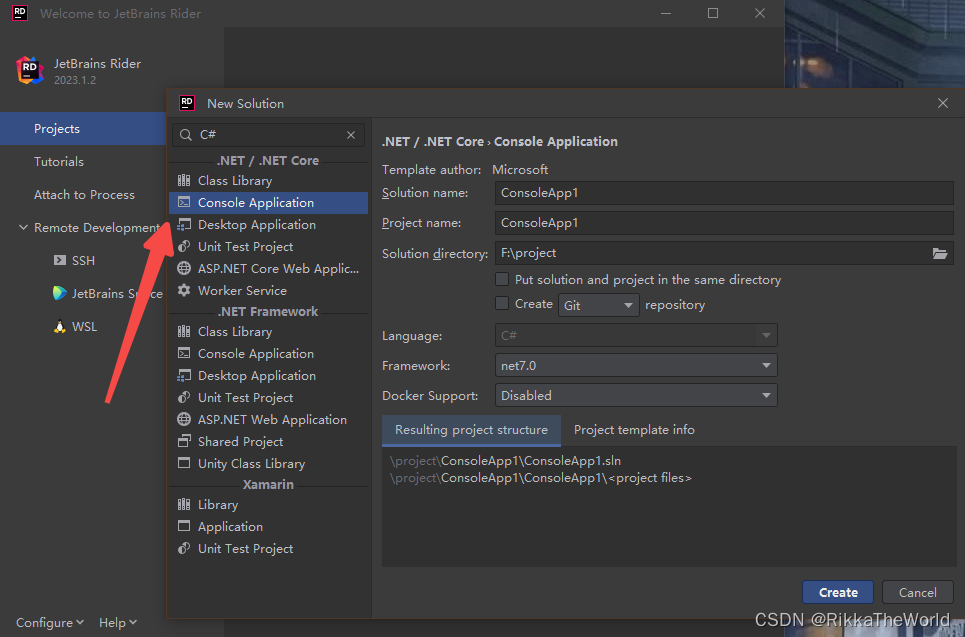Browse for solution directory with folder icon
The image size is (965, 637).
coord(939,253)
